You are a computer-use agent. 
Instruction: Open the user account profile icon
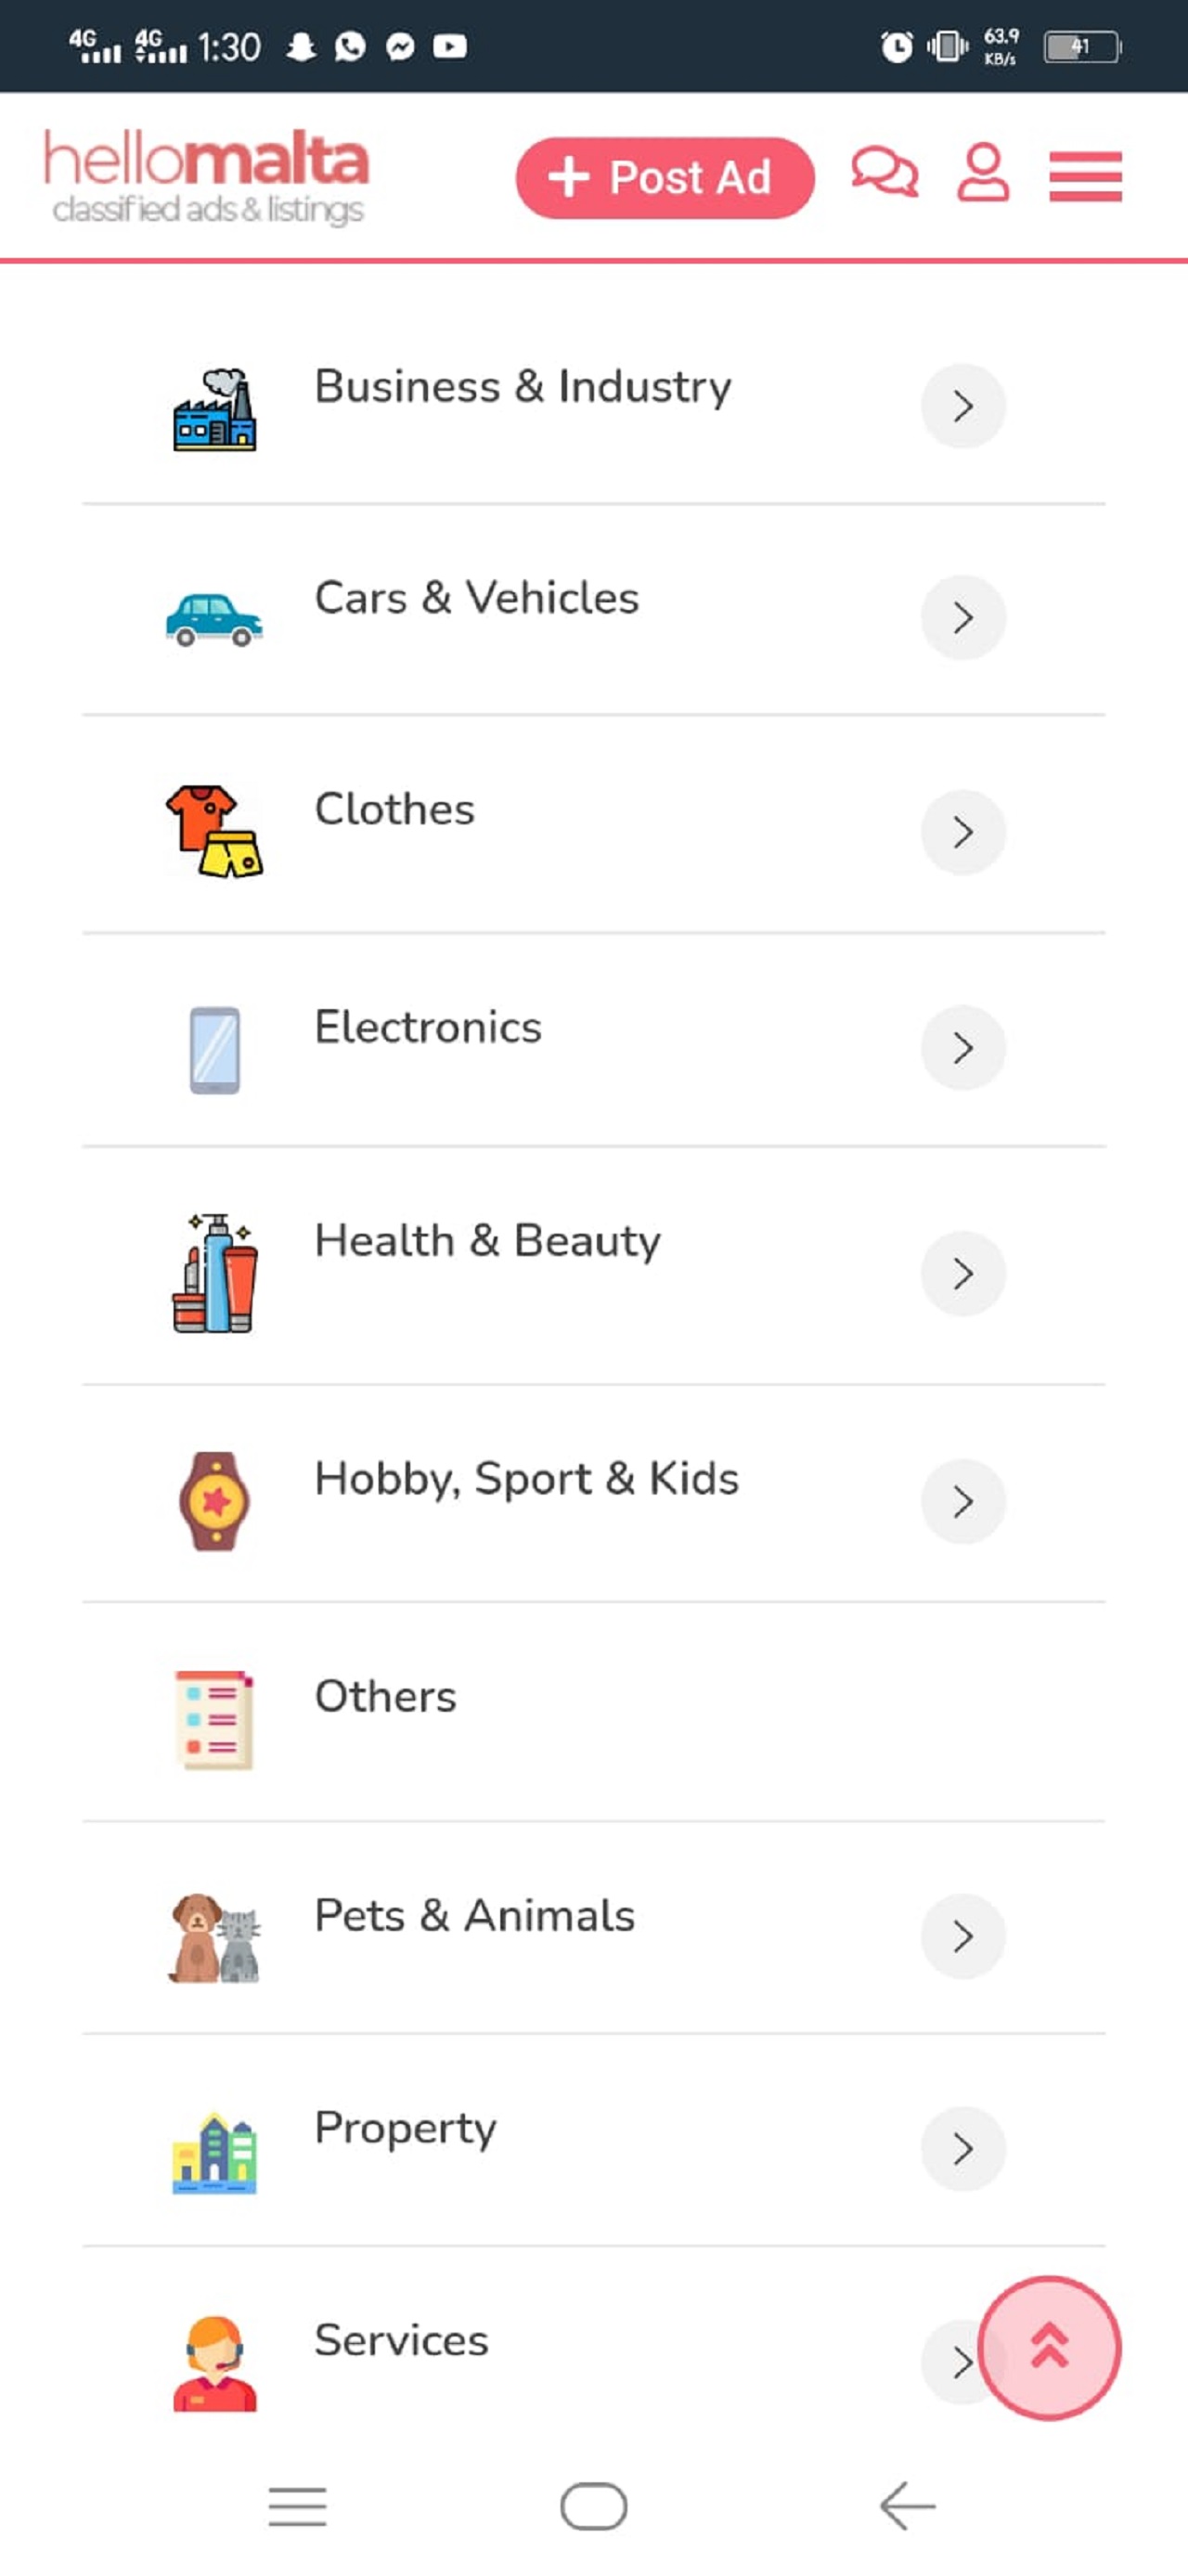point(983,174)
